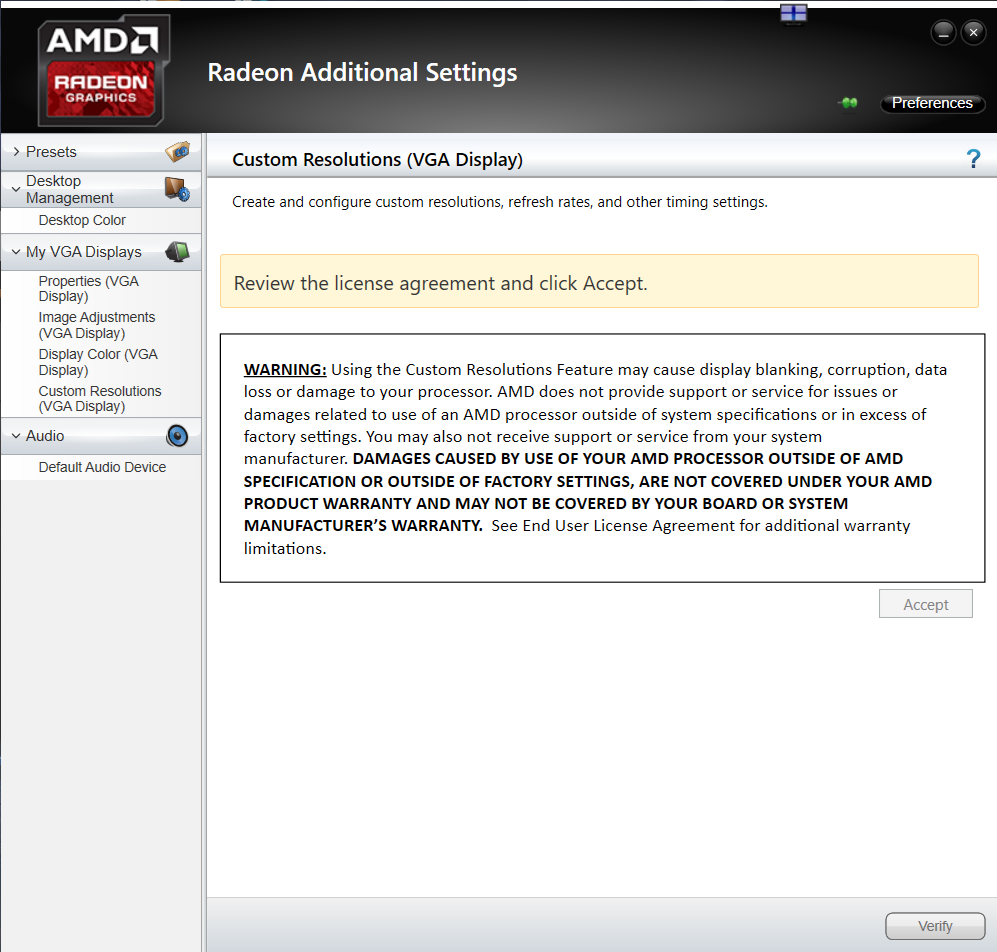The height and width of the screenshot is (952, 997).
Task: Click the Audio section label
Action: (x=45, y=436)
